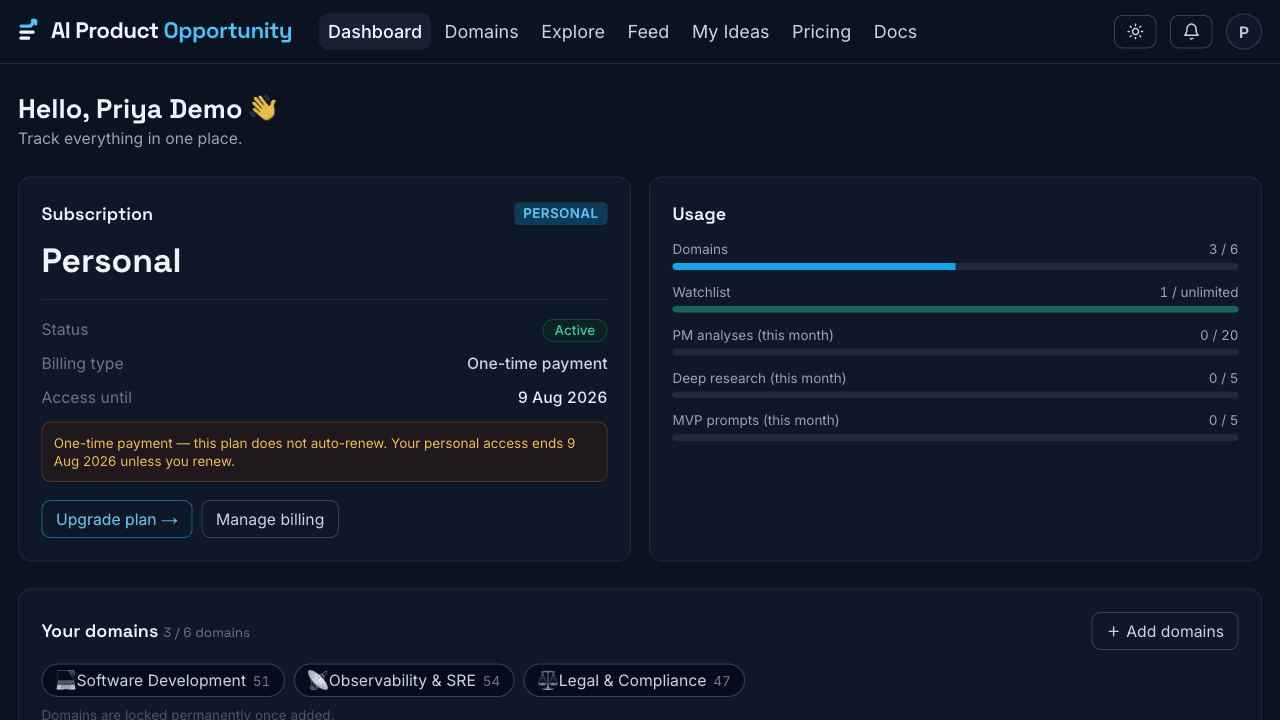Click the Manage billing button

tap(270, 519)
